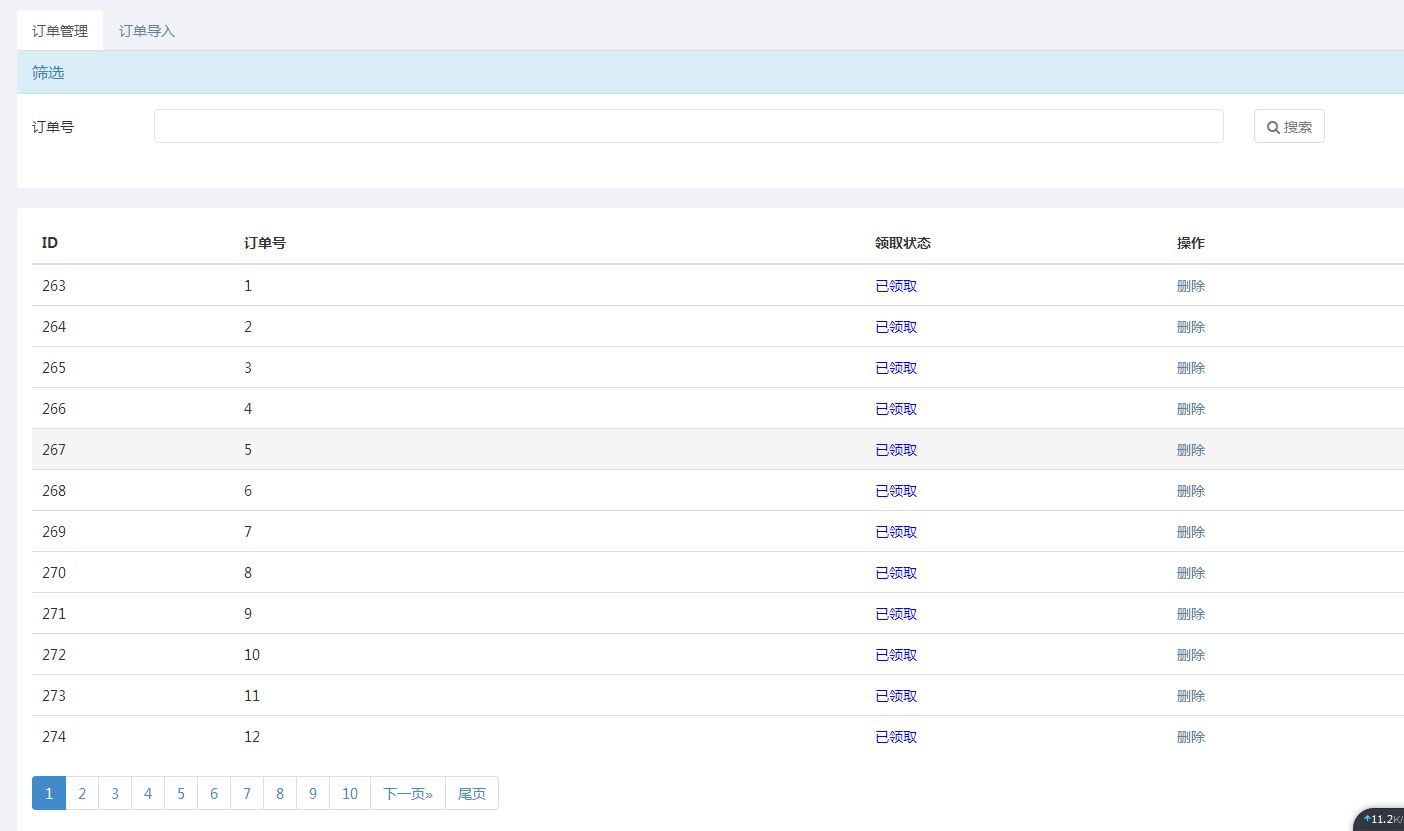Click 已领取 status for ID 268

coord(896,491)
